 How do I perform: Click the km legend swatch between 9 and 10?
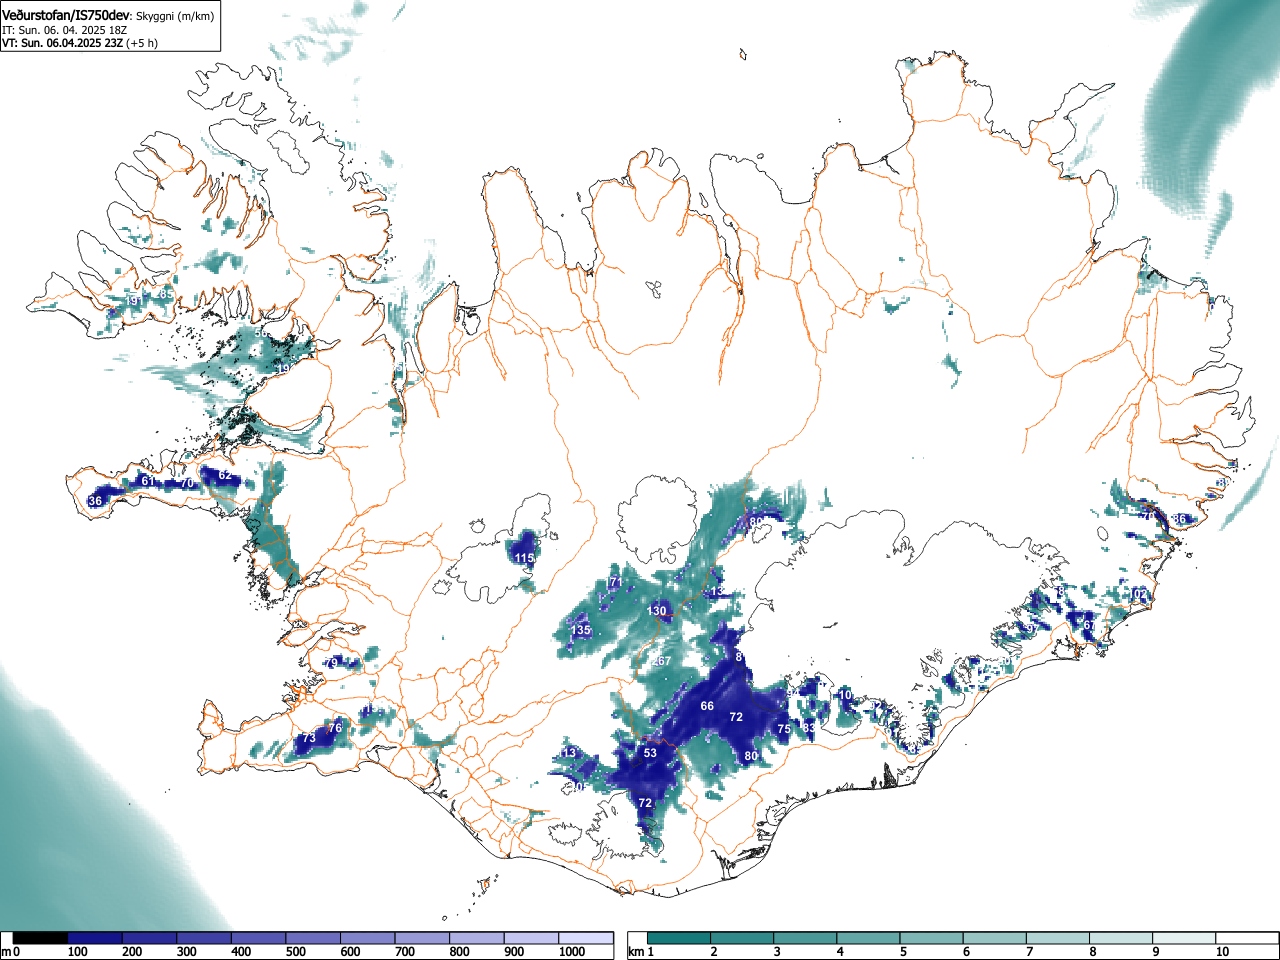pyautogui.click(x=1186, y=938)
